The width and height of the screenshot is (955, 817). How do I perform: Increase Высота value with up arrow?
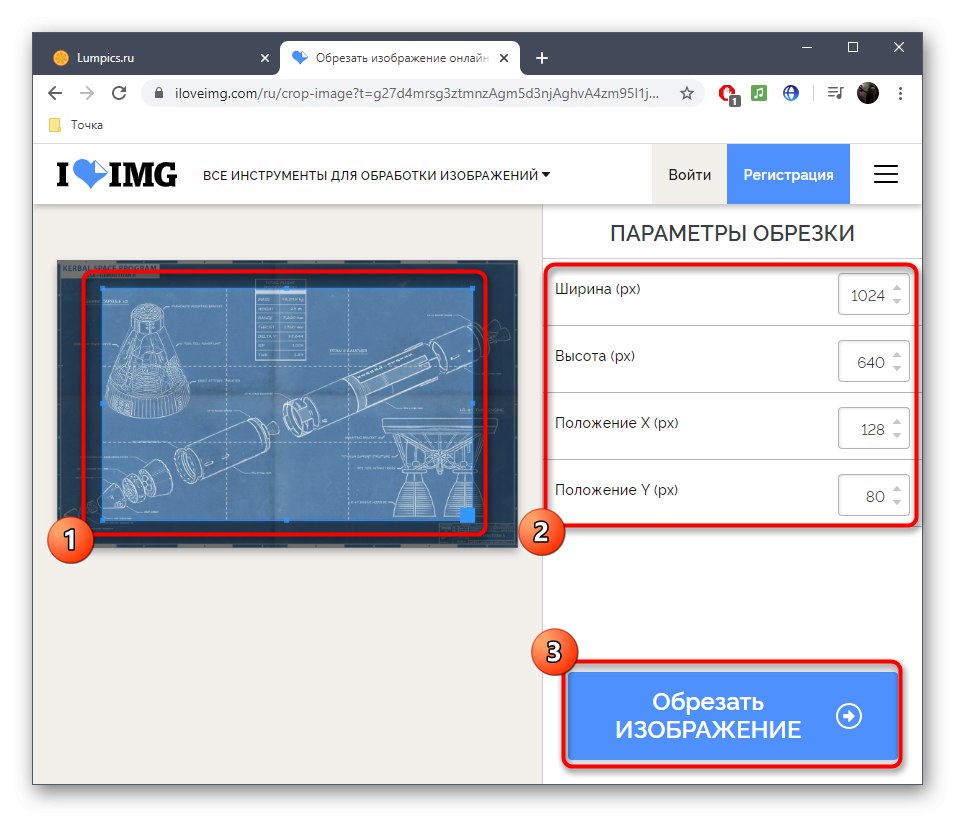(897, 355)
